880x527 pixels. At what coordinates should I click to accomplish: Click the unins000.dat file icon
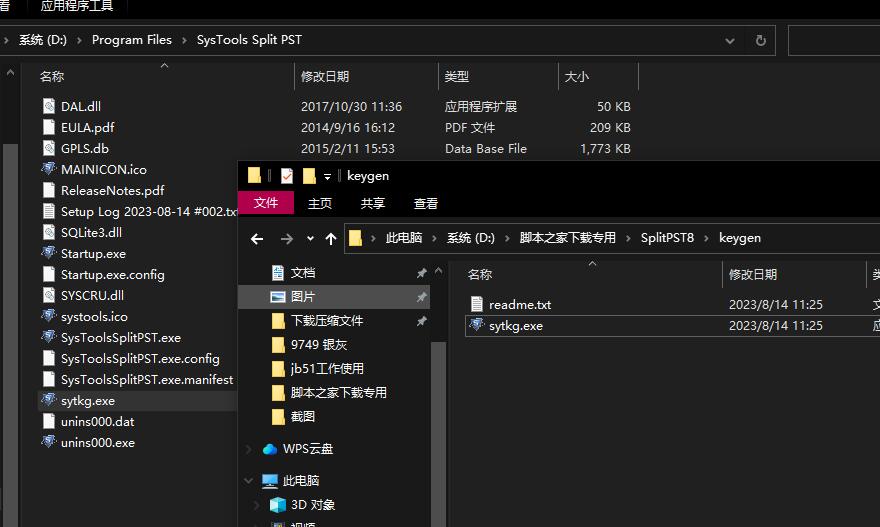point(49,421)
